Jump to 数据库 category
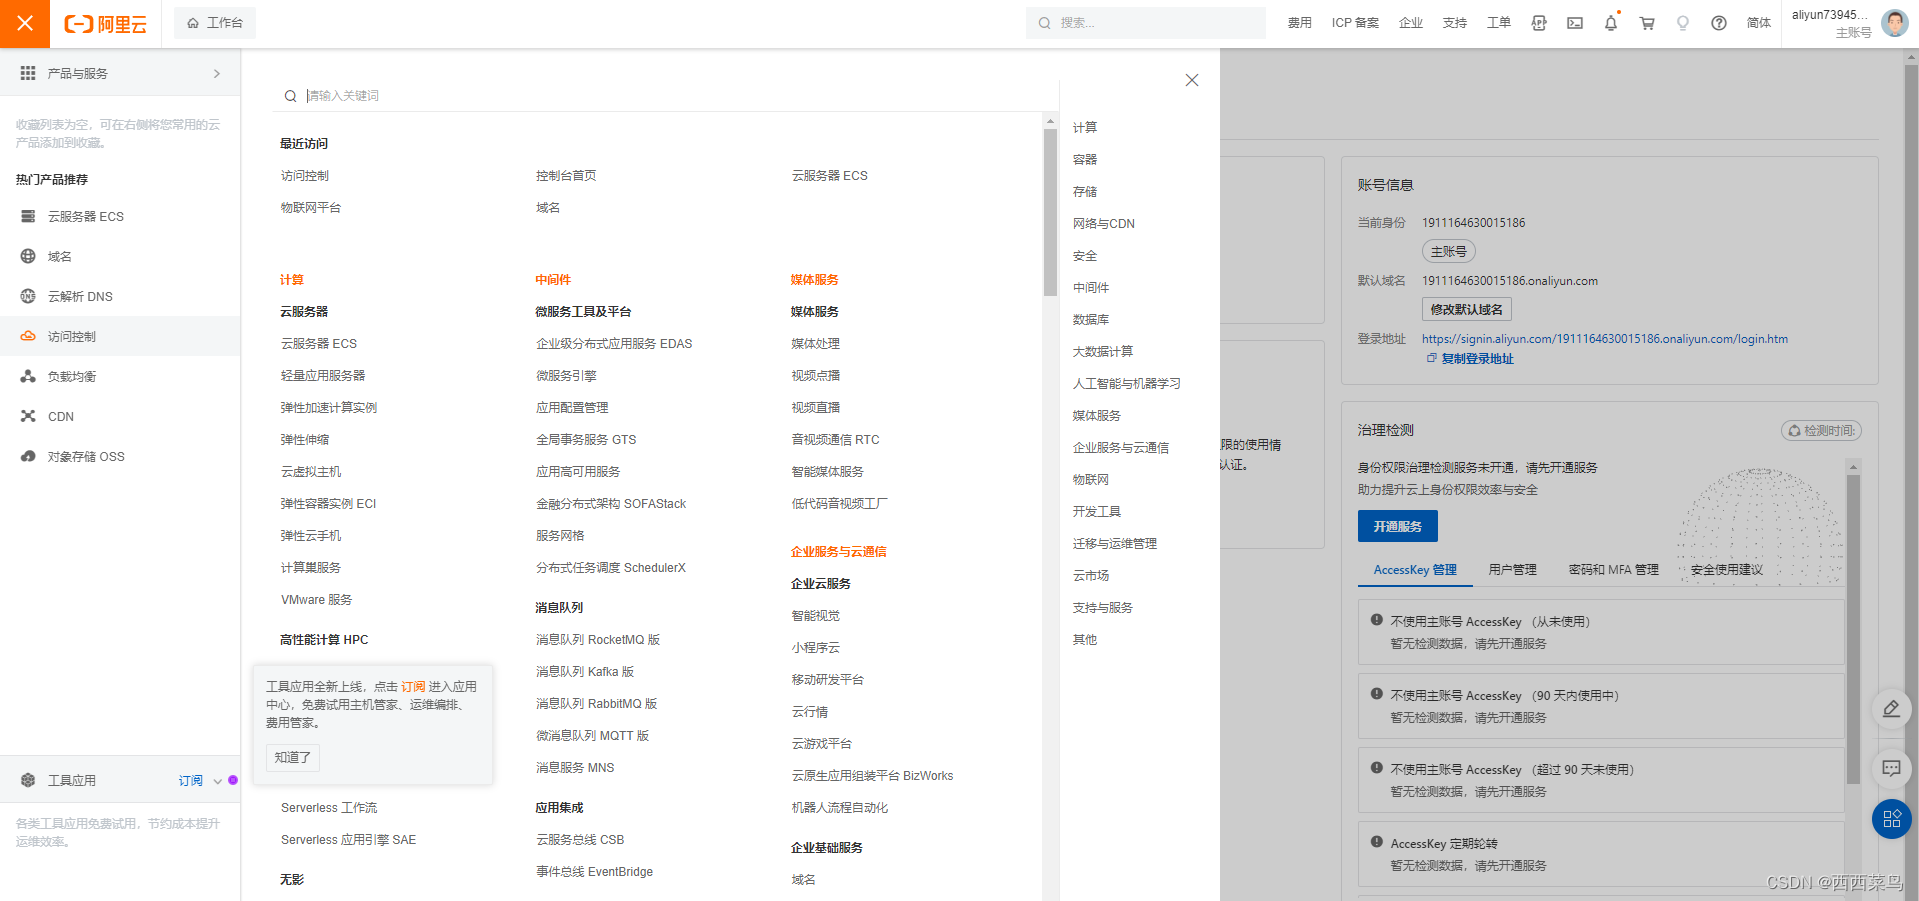Image resolution: width=1919 pixels, height=901 pixels. pos(1091,320)
